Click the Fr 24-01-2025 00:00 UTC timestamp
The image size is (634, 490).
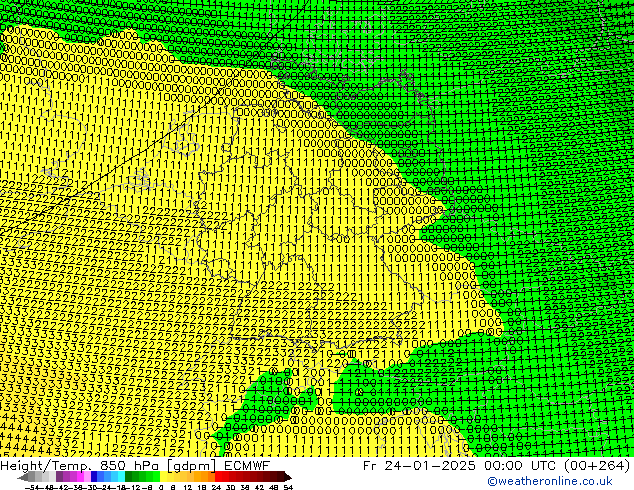pyautogui.click(x=497, y=466)
